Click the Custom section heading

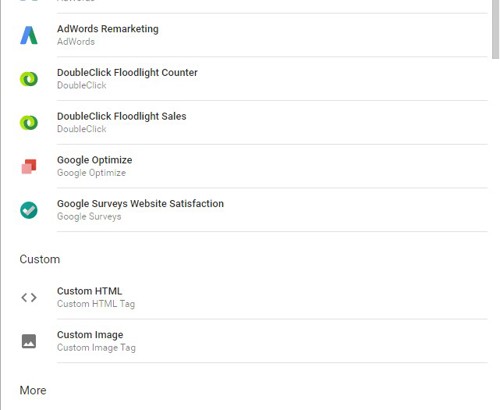pyautogui.click(x=40, y=259)
